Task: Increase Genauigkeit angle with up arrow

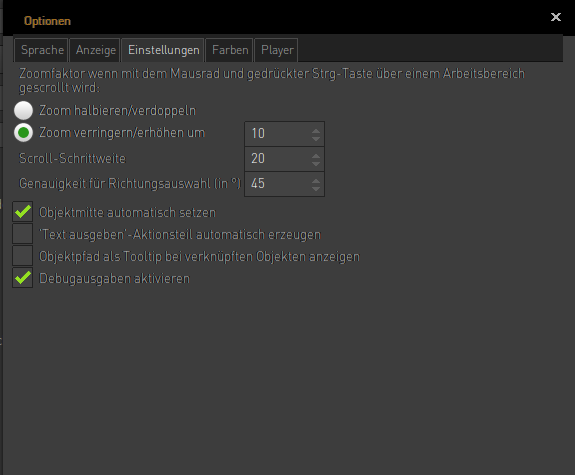Action: [x=316, y=180]
